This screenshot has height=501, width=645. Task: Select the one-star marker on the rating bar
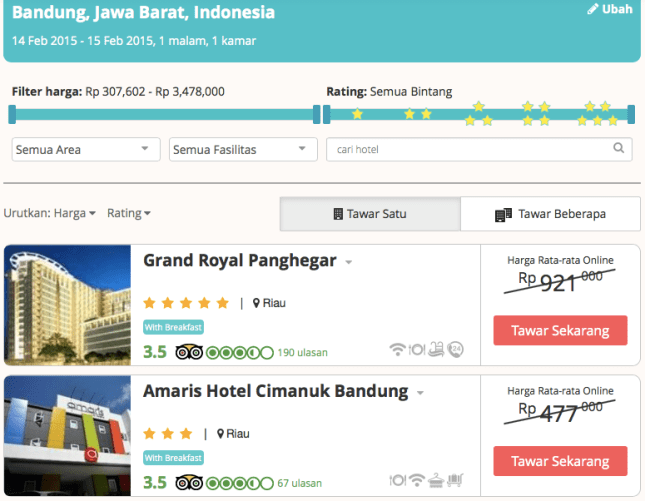[x=357, y=114]
